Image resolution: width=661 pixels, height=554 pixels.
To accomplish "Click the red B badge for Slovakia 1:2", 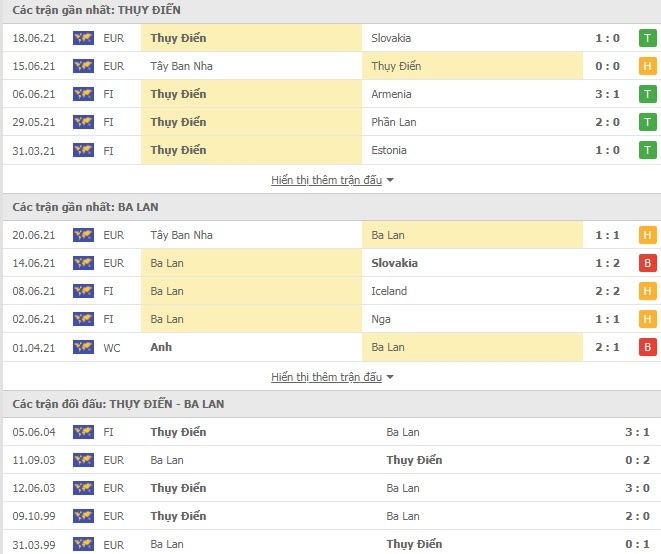I will tap(648, 263).
